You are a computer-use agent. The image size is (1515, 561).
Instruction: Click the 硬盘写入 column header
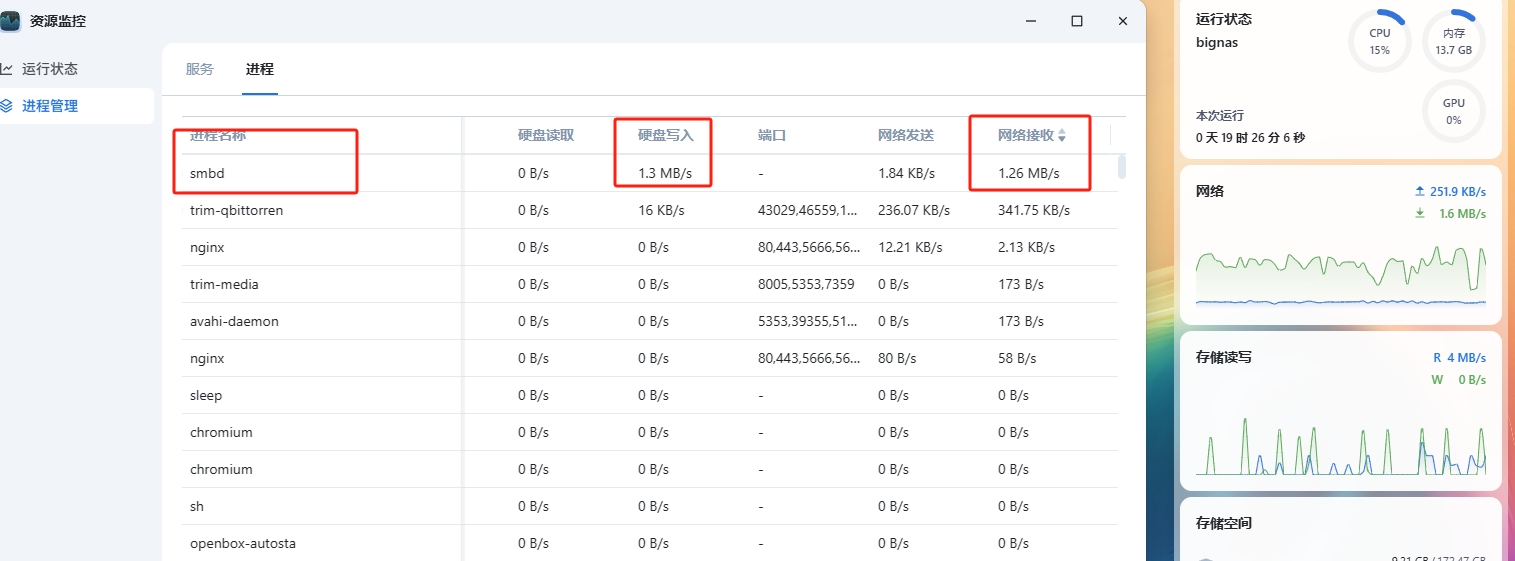tap(666, 135)
